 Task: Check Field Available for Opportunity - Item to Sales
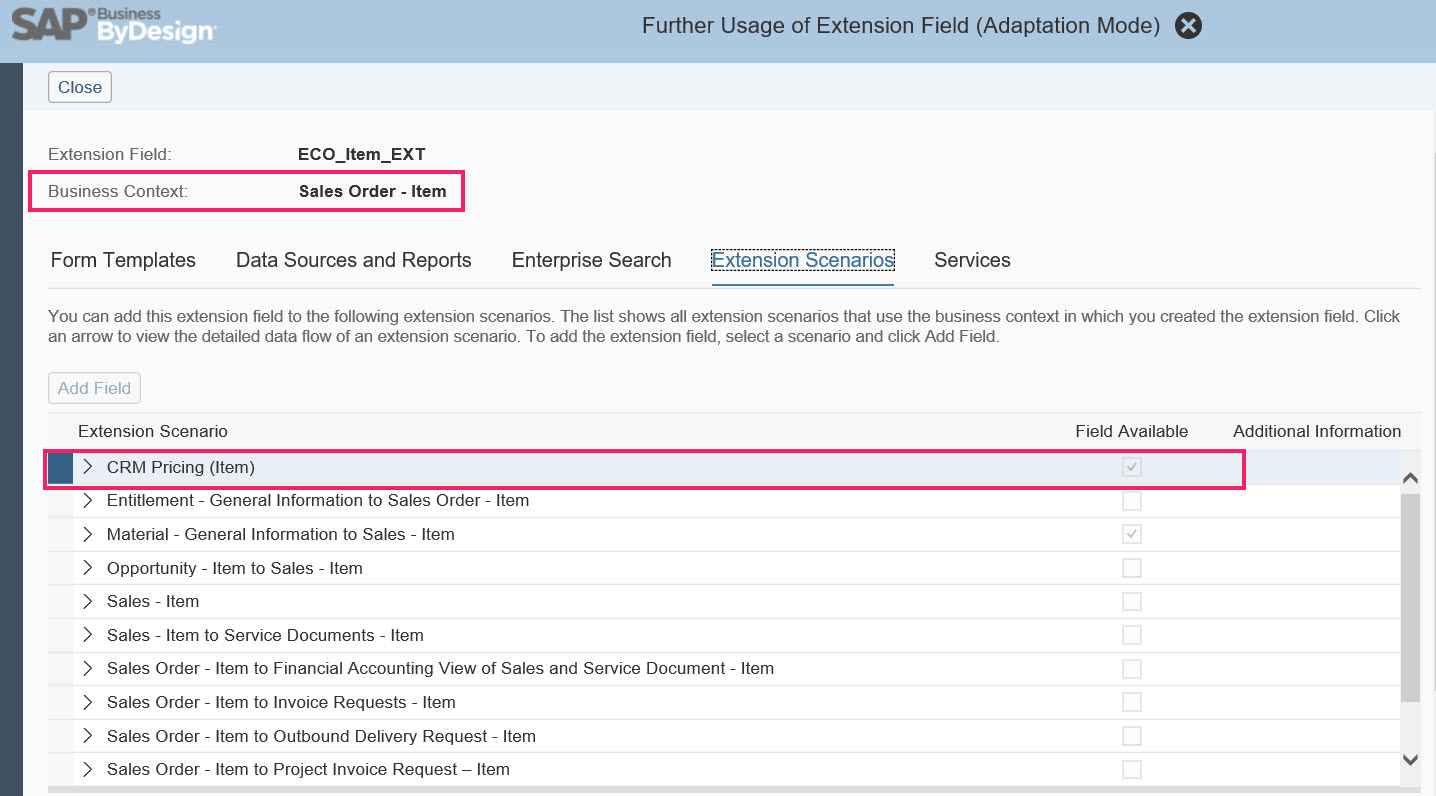click(1132, 568)
